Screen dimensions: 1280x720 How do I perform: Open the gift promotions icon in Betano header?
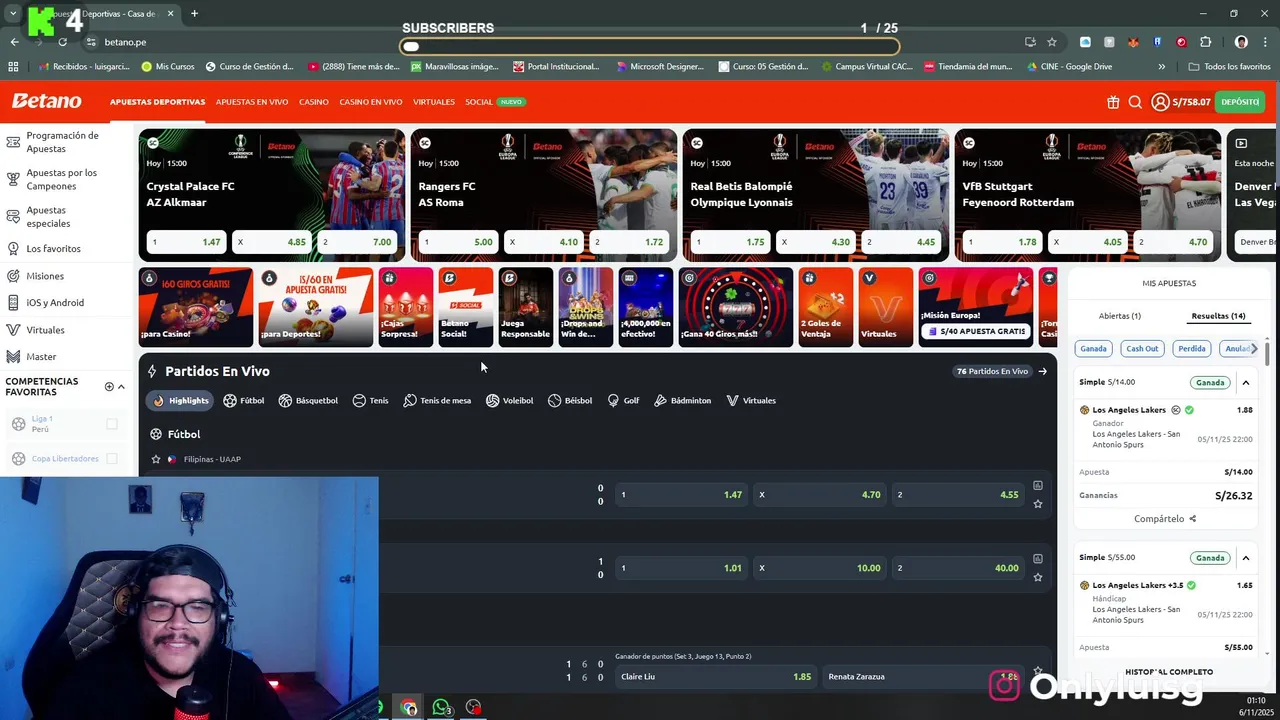[x=1113, y=102]
